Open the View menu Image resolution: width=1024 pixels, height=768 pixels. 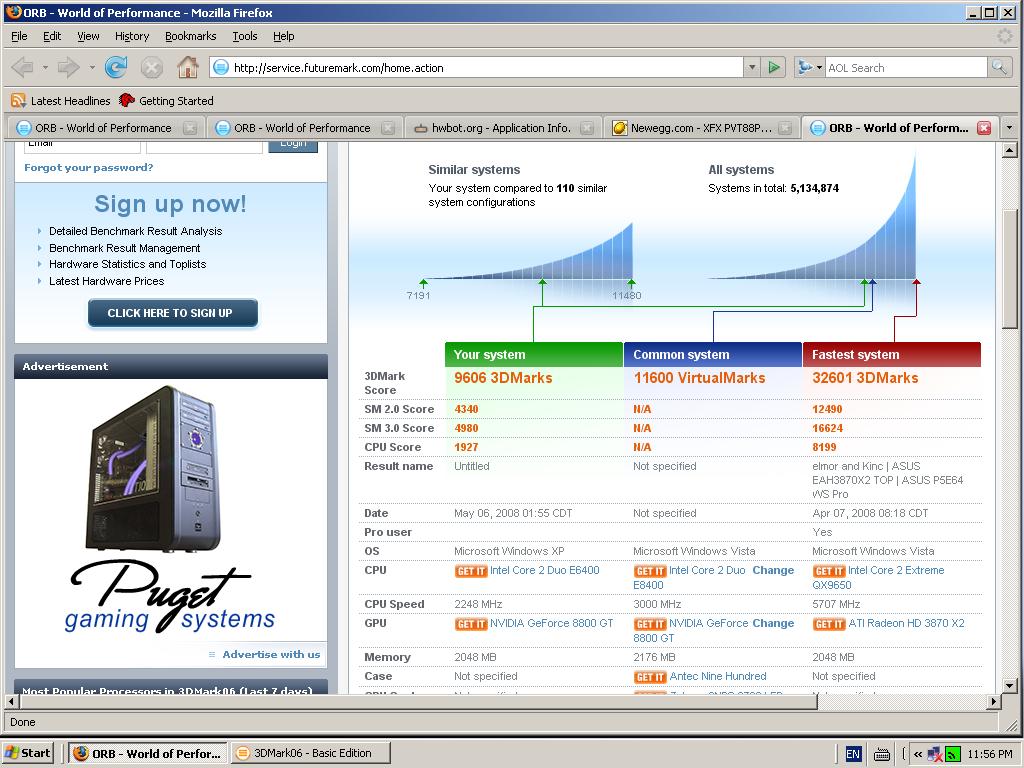88,36
